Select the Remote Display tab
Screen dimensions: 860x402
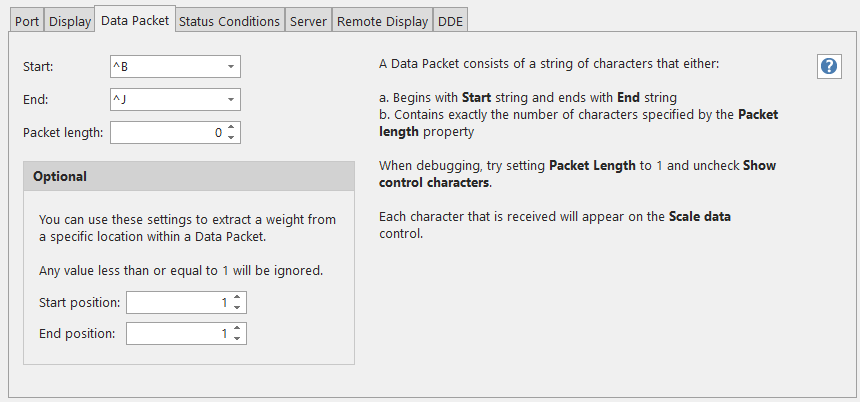(382, 21)
